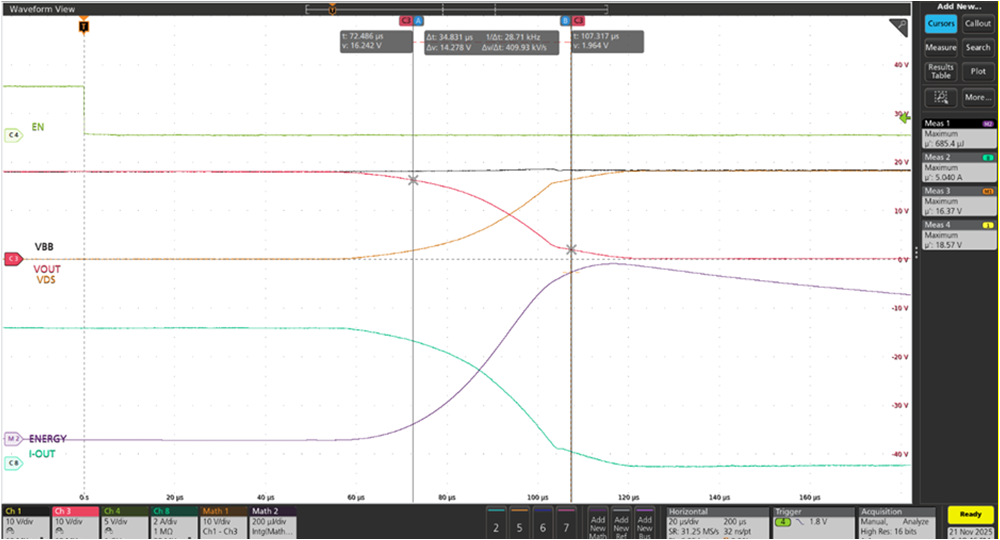Click the trigger level arrow on right edge
Viewport: 1000px width, 540px height.
pyautogui.click(x=905, y=117)
